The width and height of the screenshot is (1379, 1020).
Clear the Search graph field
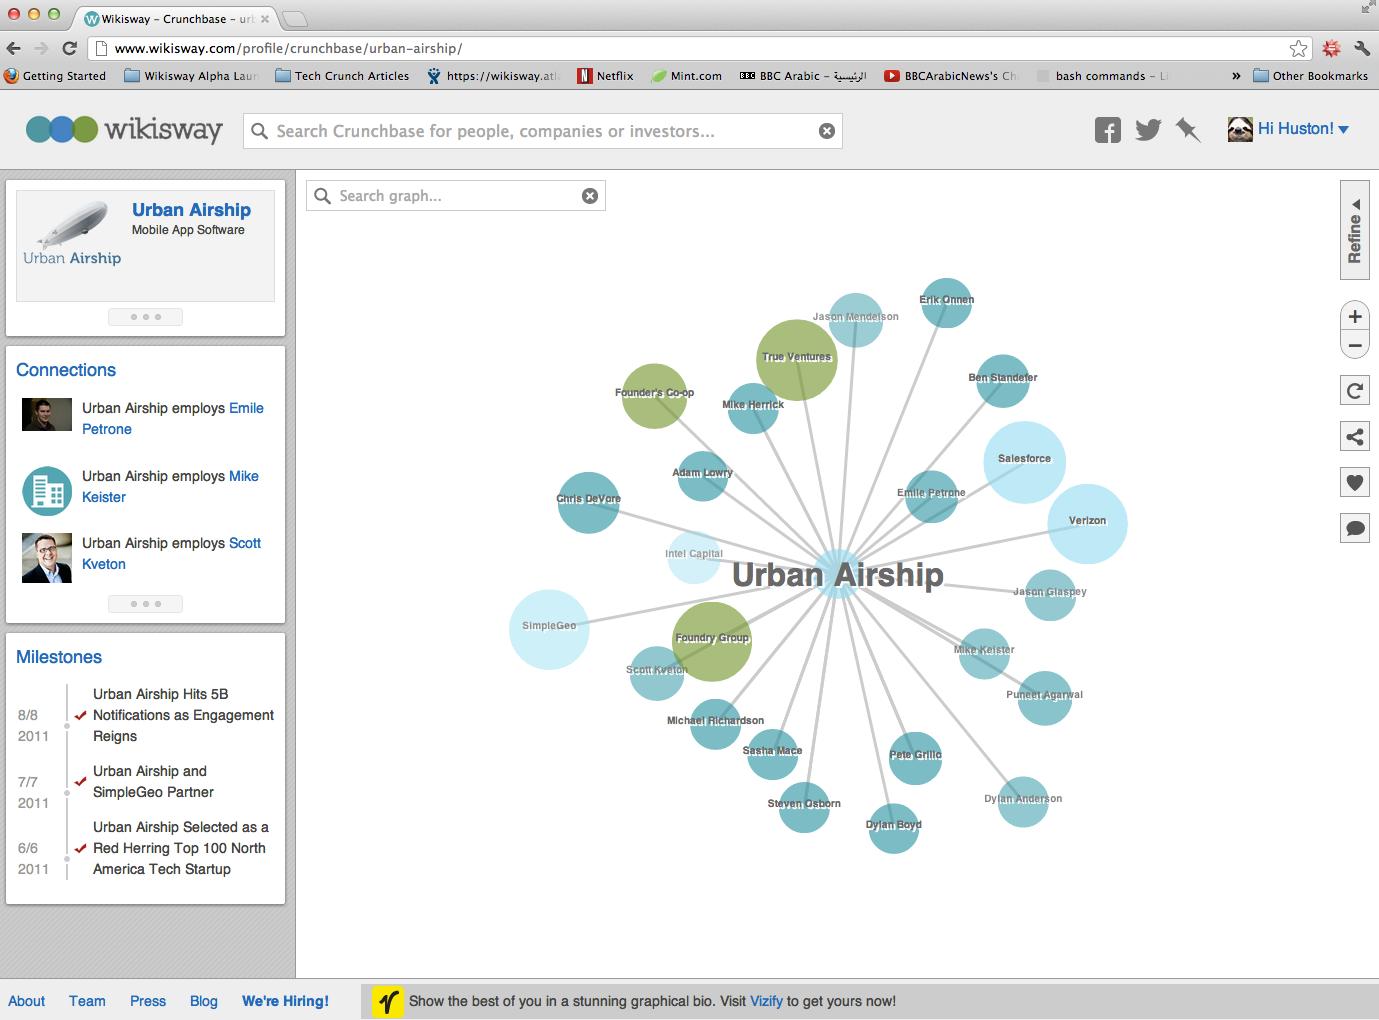click(x=590, y=196)
